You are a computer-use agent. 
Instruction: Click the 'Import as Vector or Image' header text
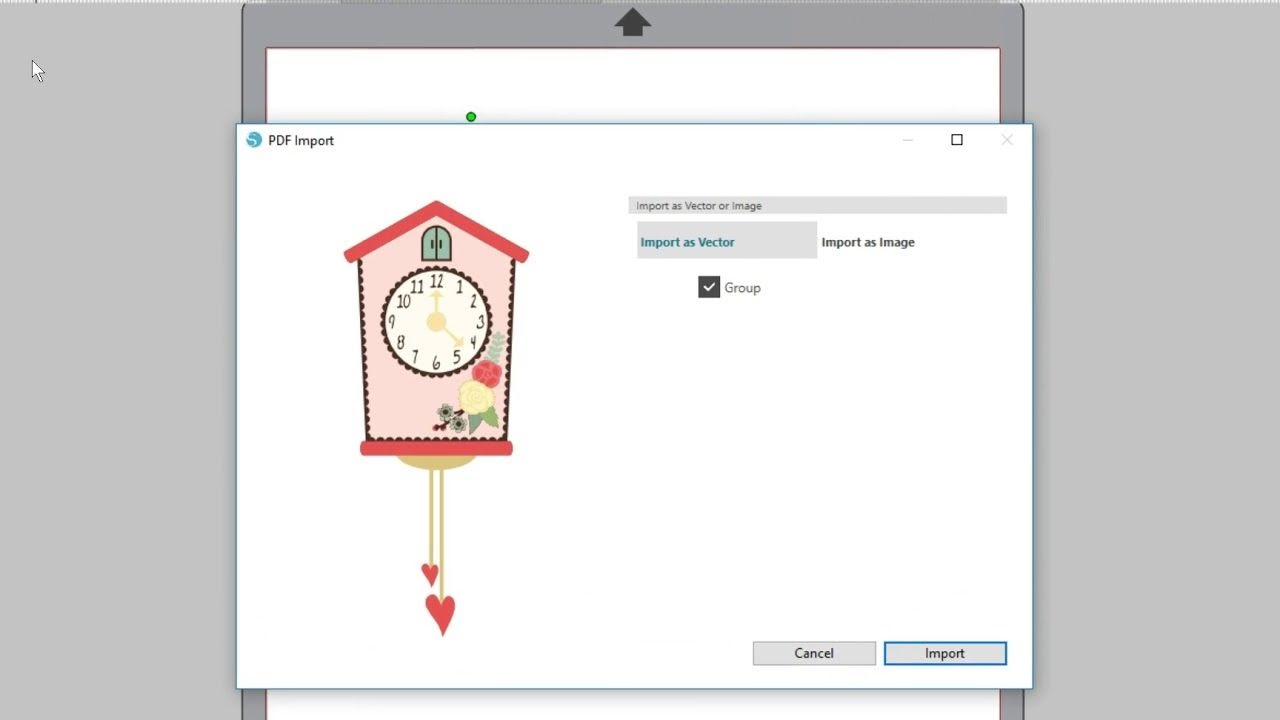pyautogui.click(x=699, y=206)
